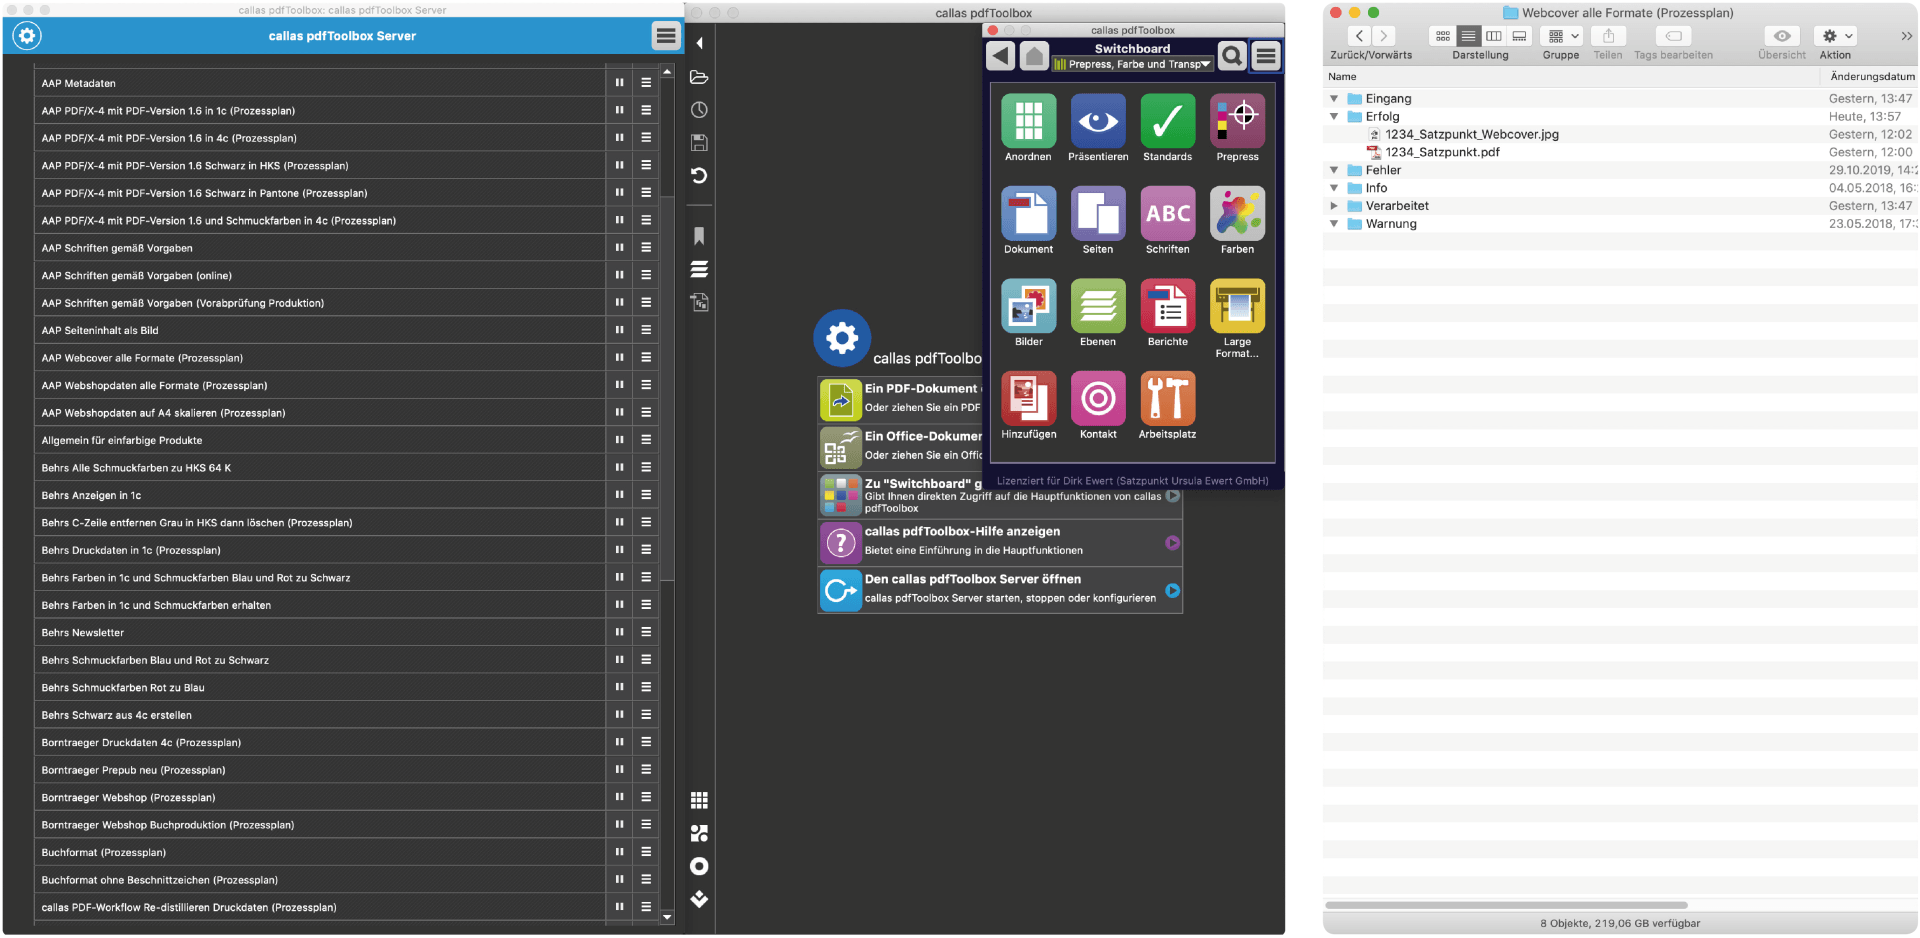
Task: Click the Übersicht quick look button
Action: click(x=1782, y=36)
